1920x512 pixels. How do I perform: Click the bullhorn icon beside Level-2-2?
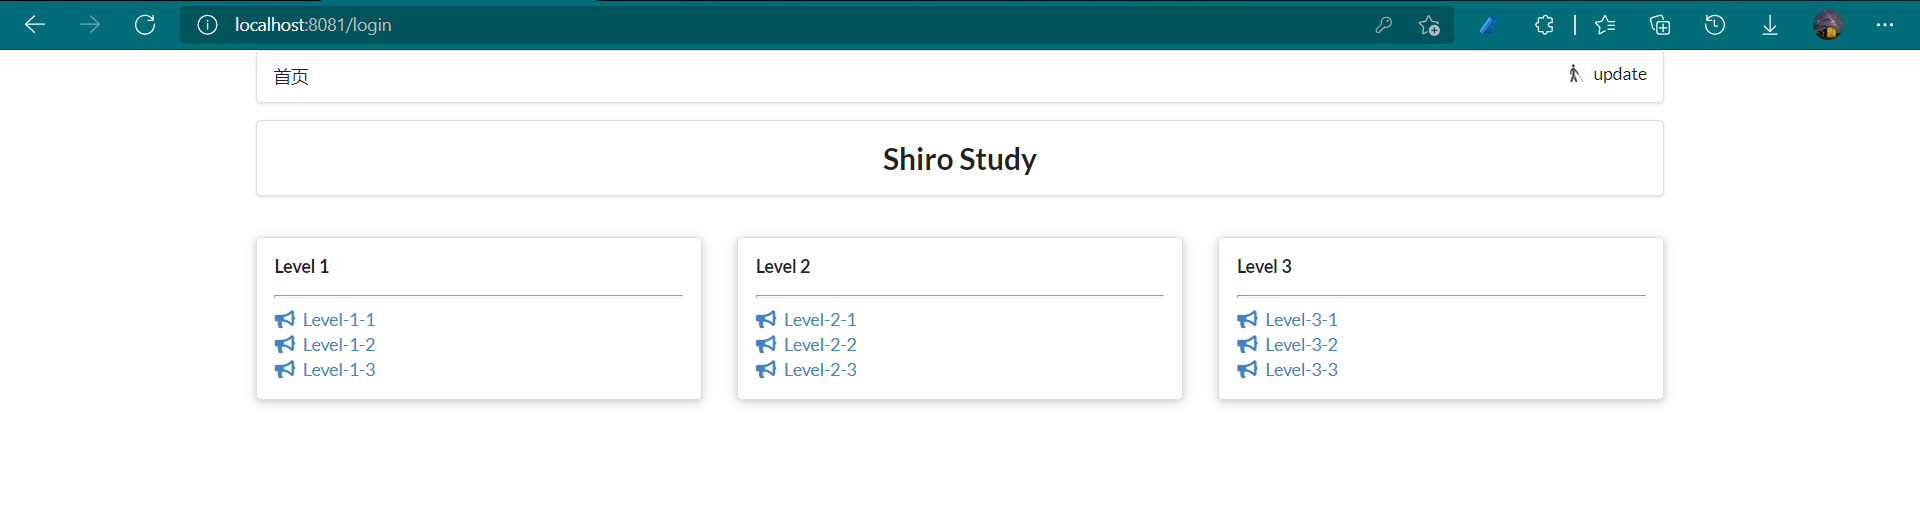[766, 345]
